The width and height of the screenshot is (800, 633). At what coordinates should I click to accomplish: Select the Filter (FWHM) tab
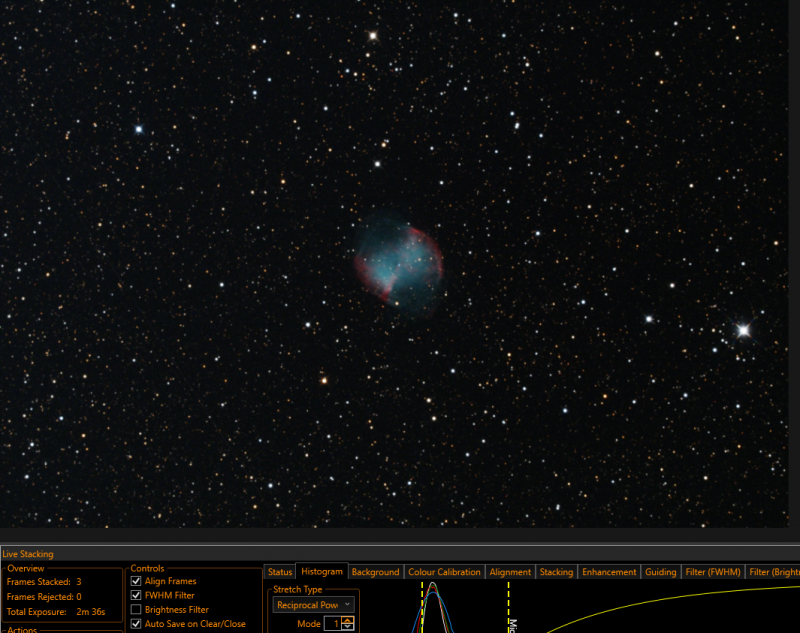tap(713, 572)
